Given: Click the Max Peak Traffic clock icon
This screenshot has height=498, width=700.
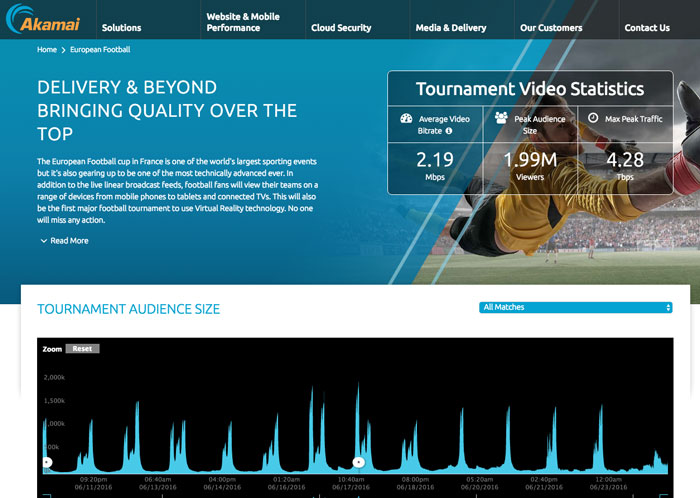Looking at the screenshot, I should 593,118.
